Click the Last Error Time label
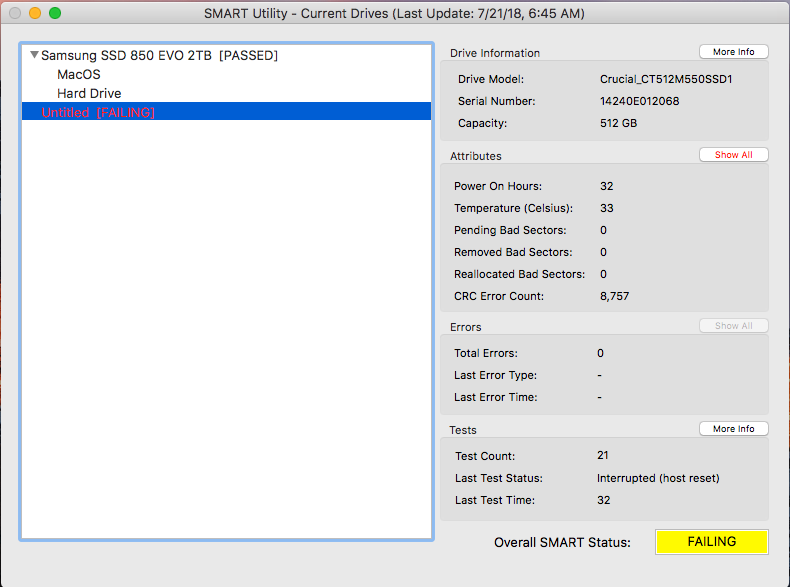This screenshot has height=587, width=790. [x=495, y=398]
